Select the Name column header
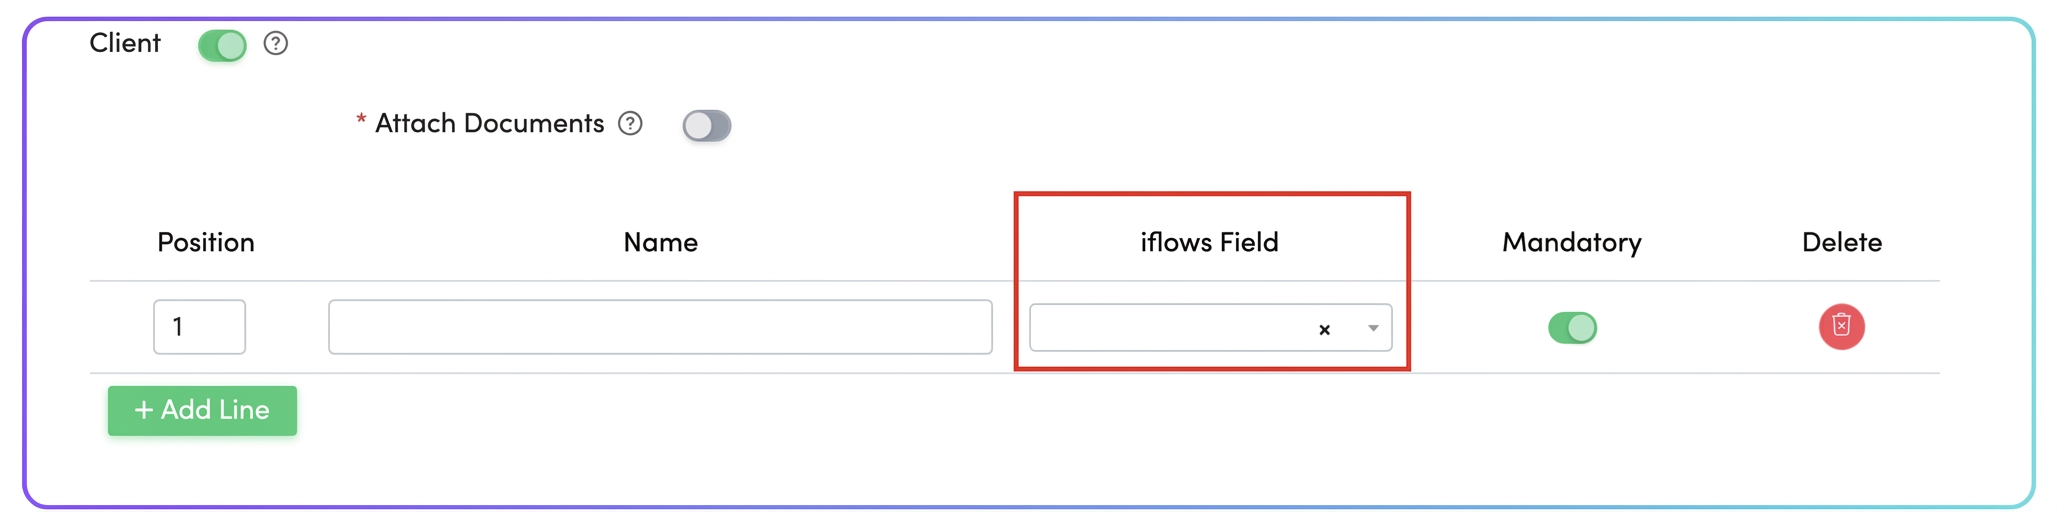This screenshot has height=512, width=2064. pos(660,242)
